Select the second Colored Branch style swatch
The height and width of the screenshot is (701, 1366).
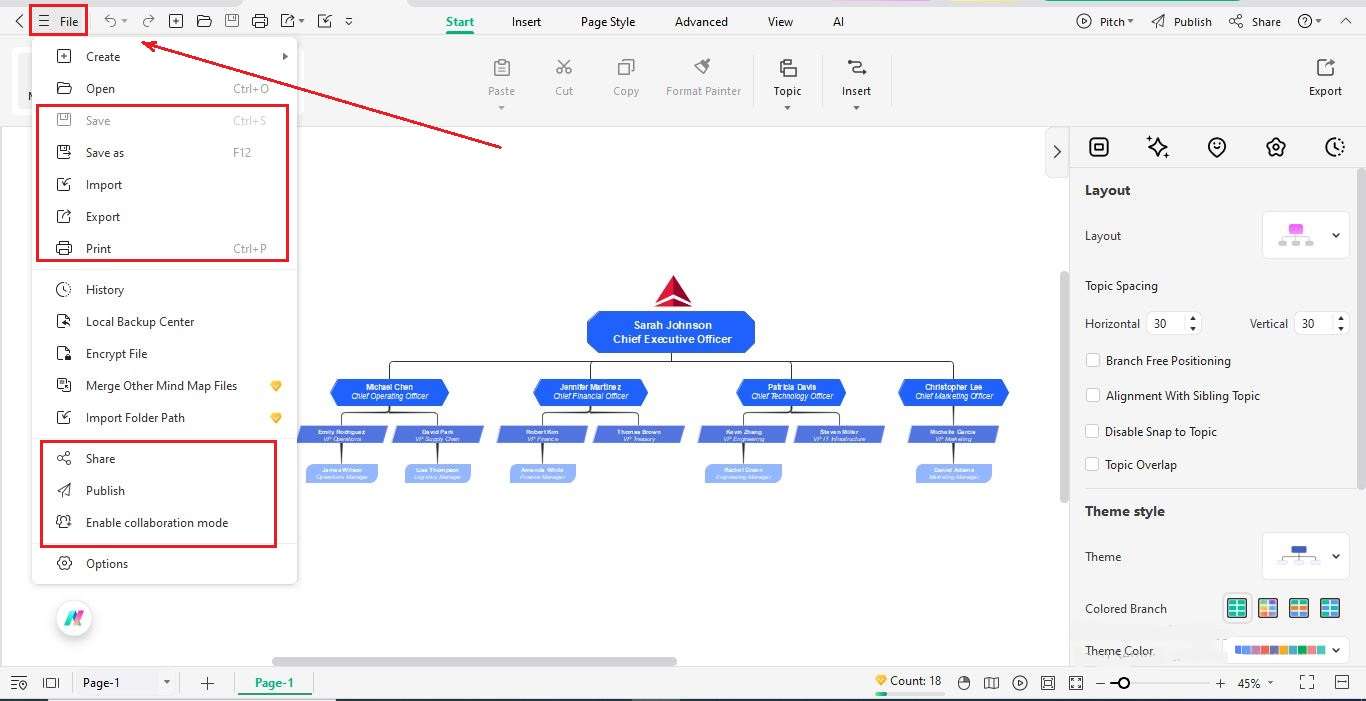[1268, 607]
